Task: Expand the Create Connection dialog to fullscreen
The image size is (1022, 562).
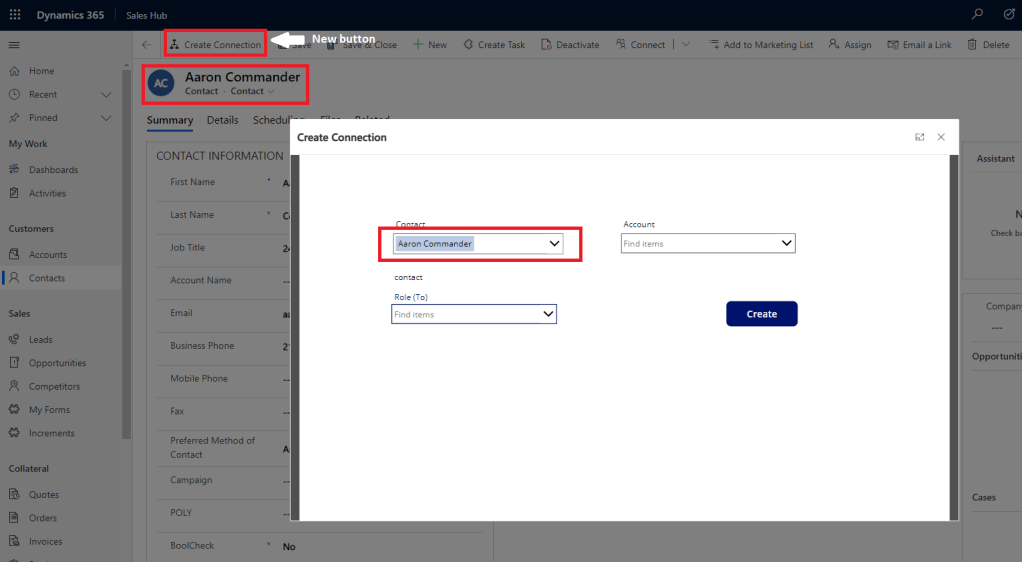Action: (x=919, y=137)
